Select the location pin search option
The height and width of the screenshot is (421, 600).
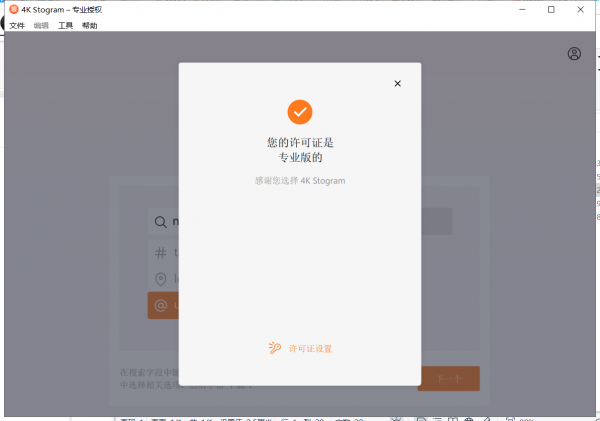[x=161, y=279]
